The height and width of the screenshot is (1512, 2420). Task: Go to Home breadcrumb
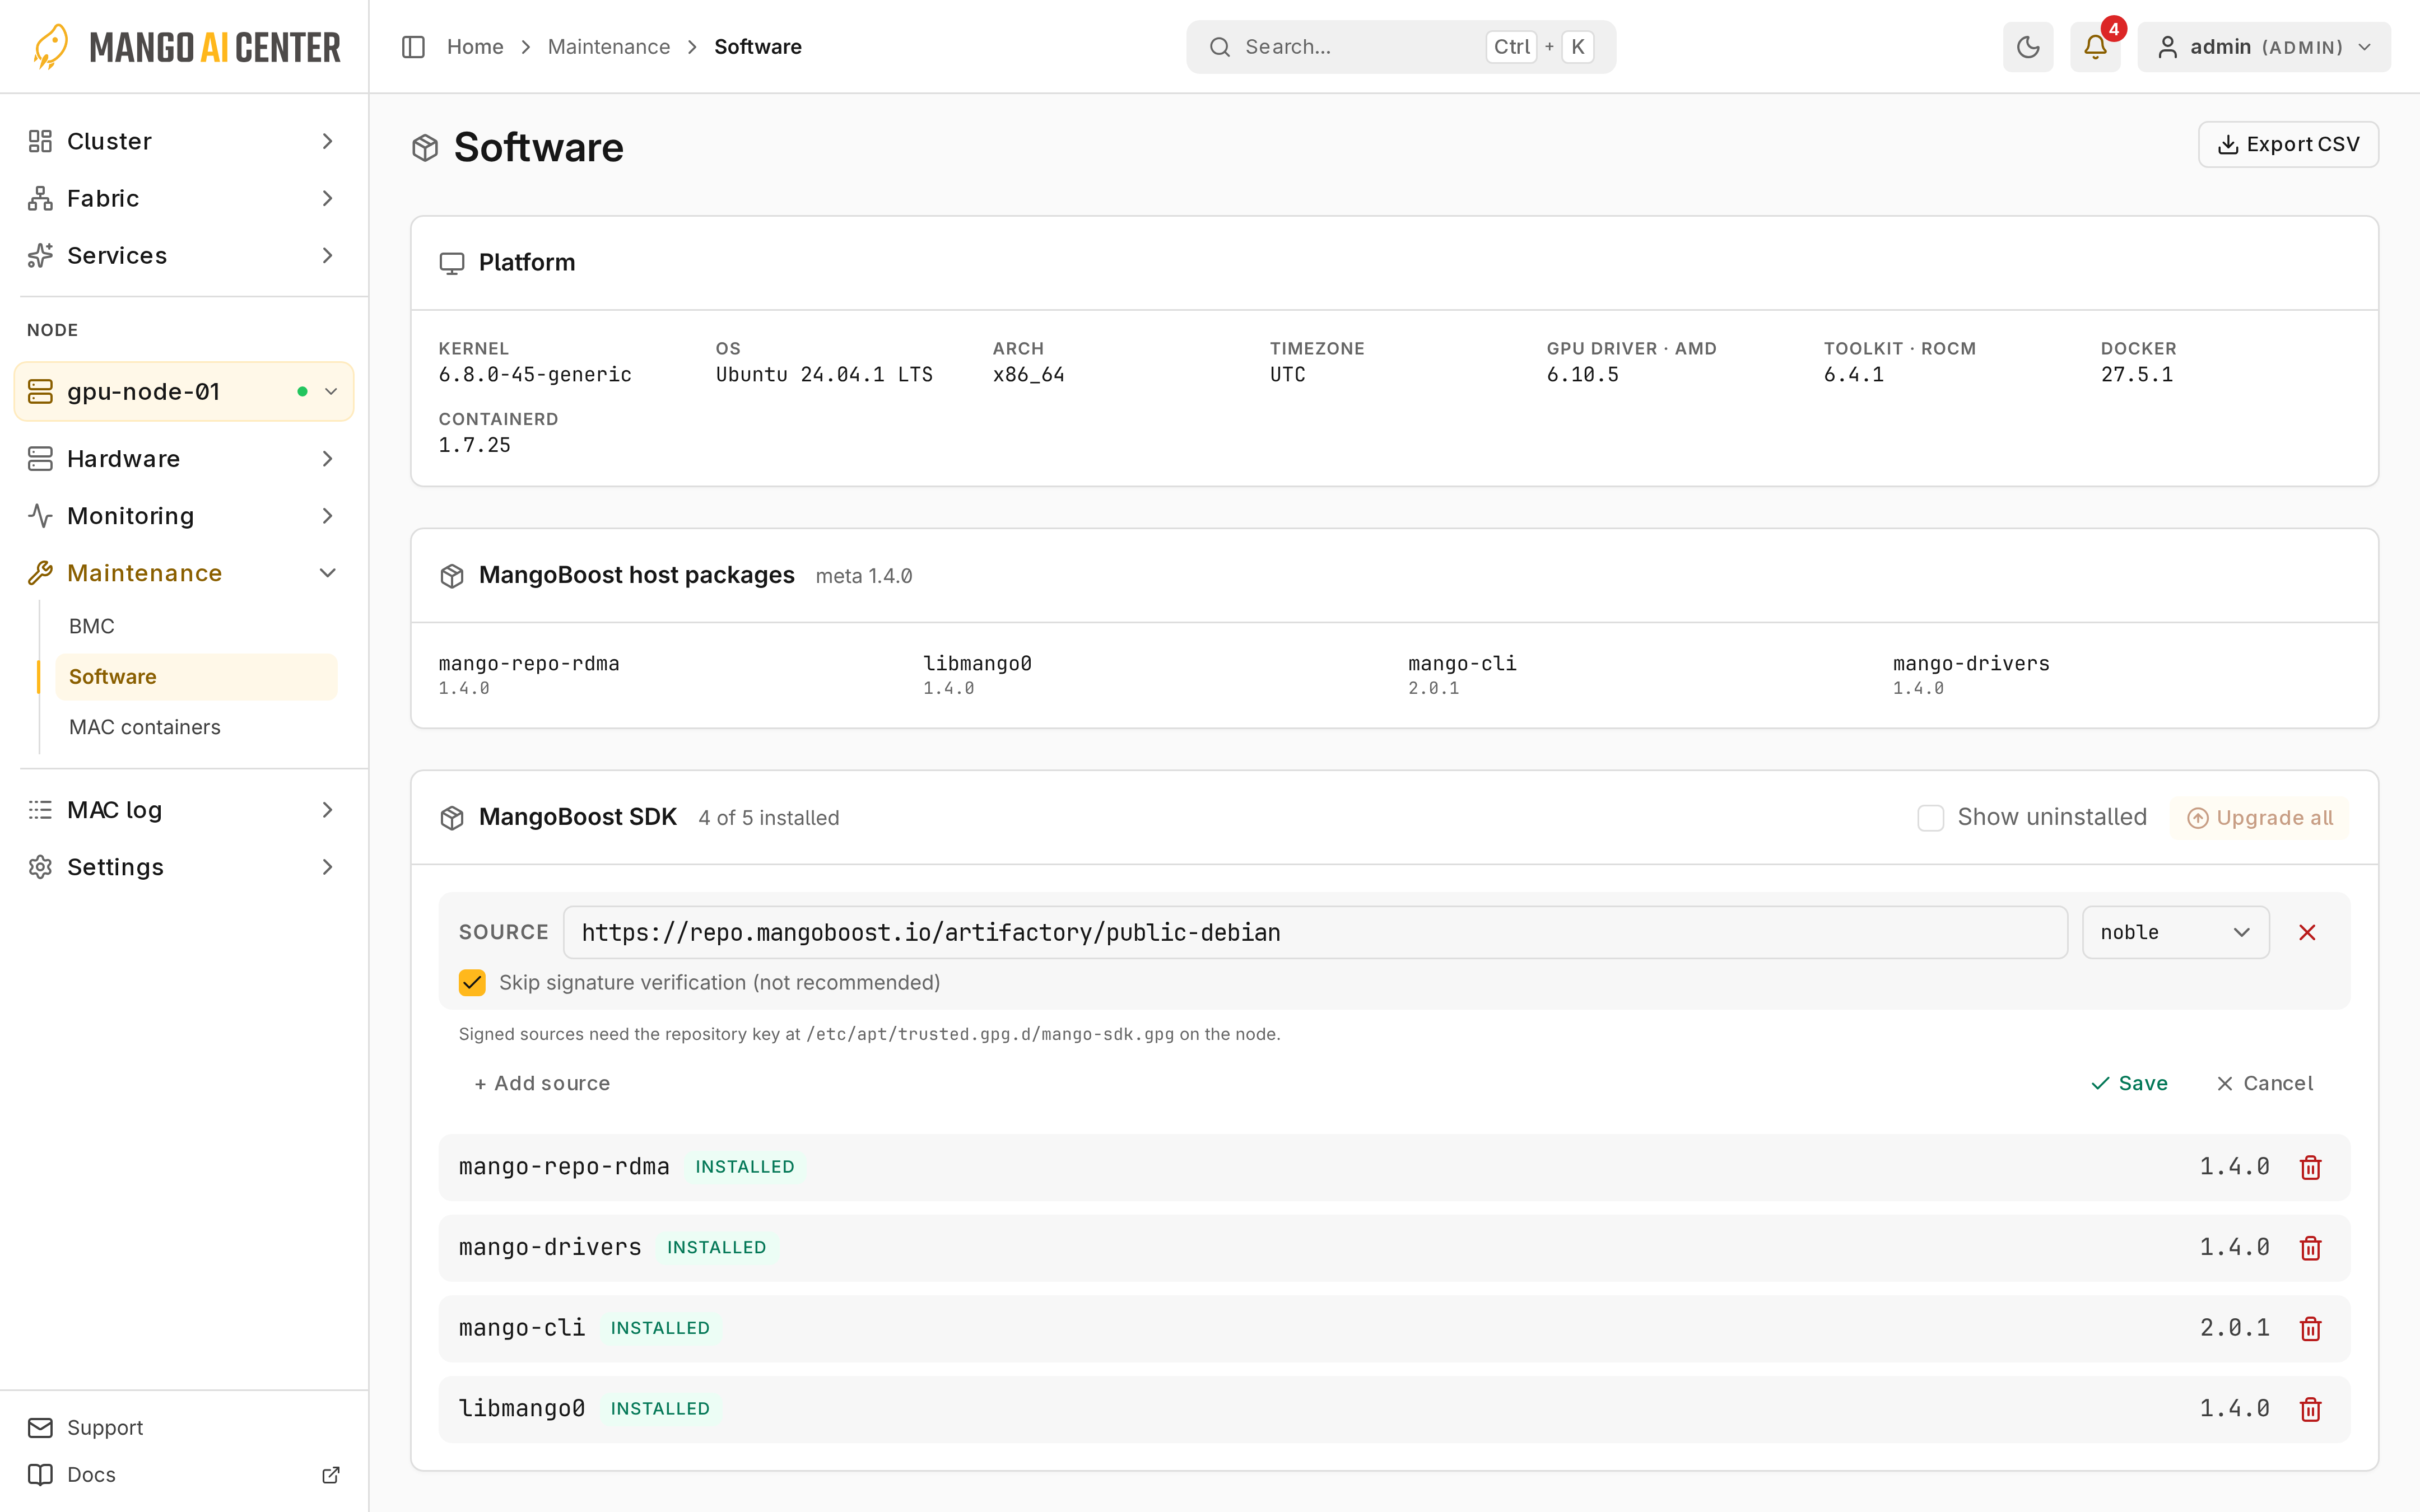[x=475, y=47]
